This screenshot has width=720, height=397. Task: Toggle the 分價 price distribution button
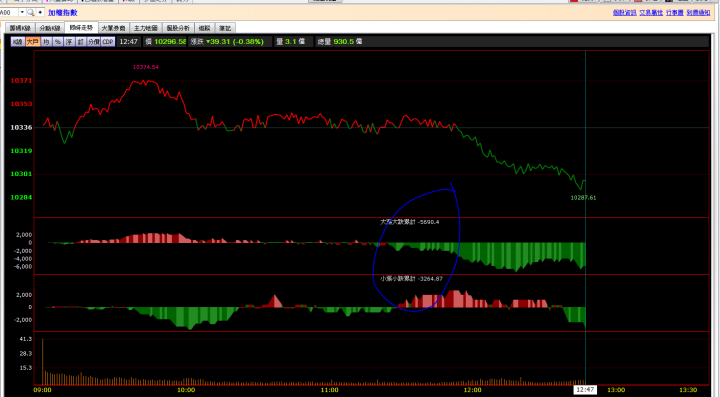tap(94, 42)
